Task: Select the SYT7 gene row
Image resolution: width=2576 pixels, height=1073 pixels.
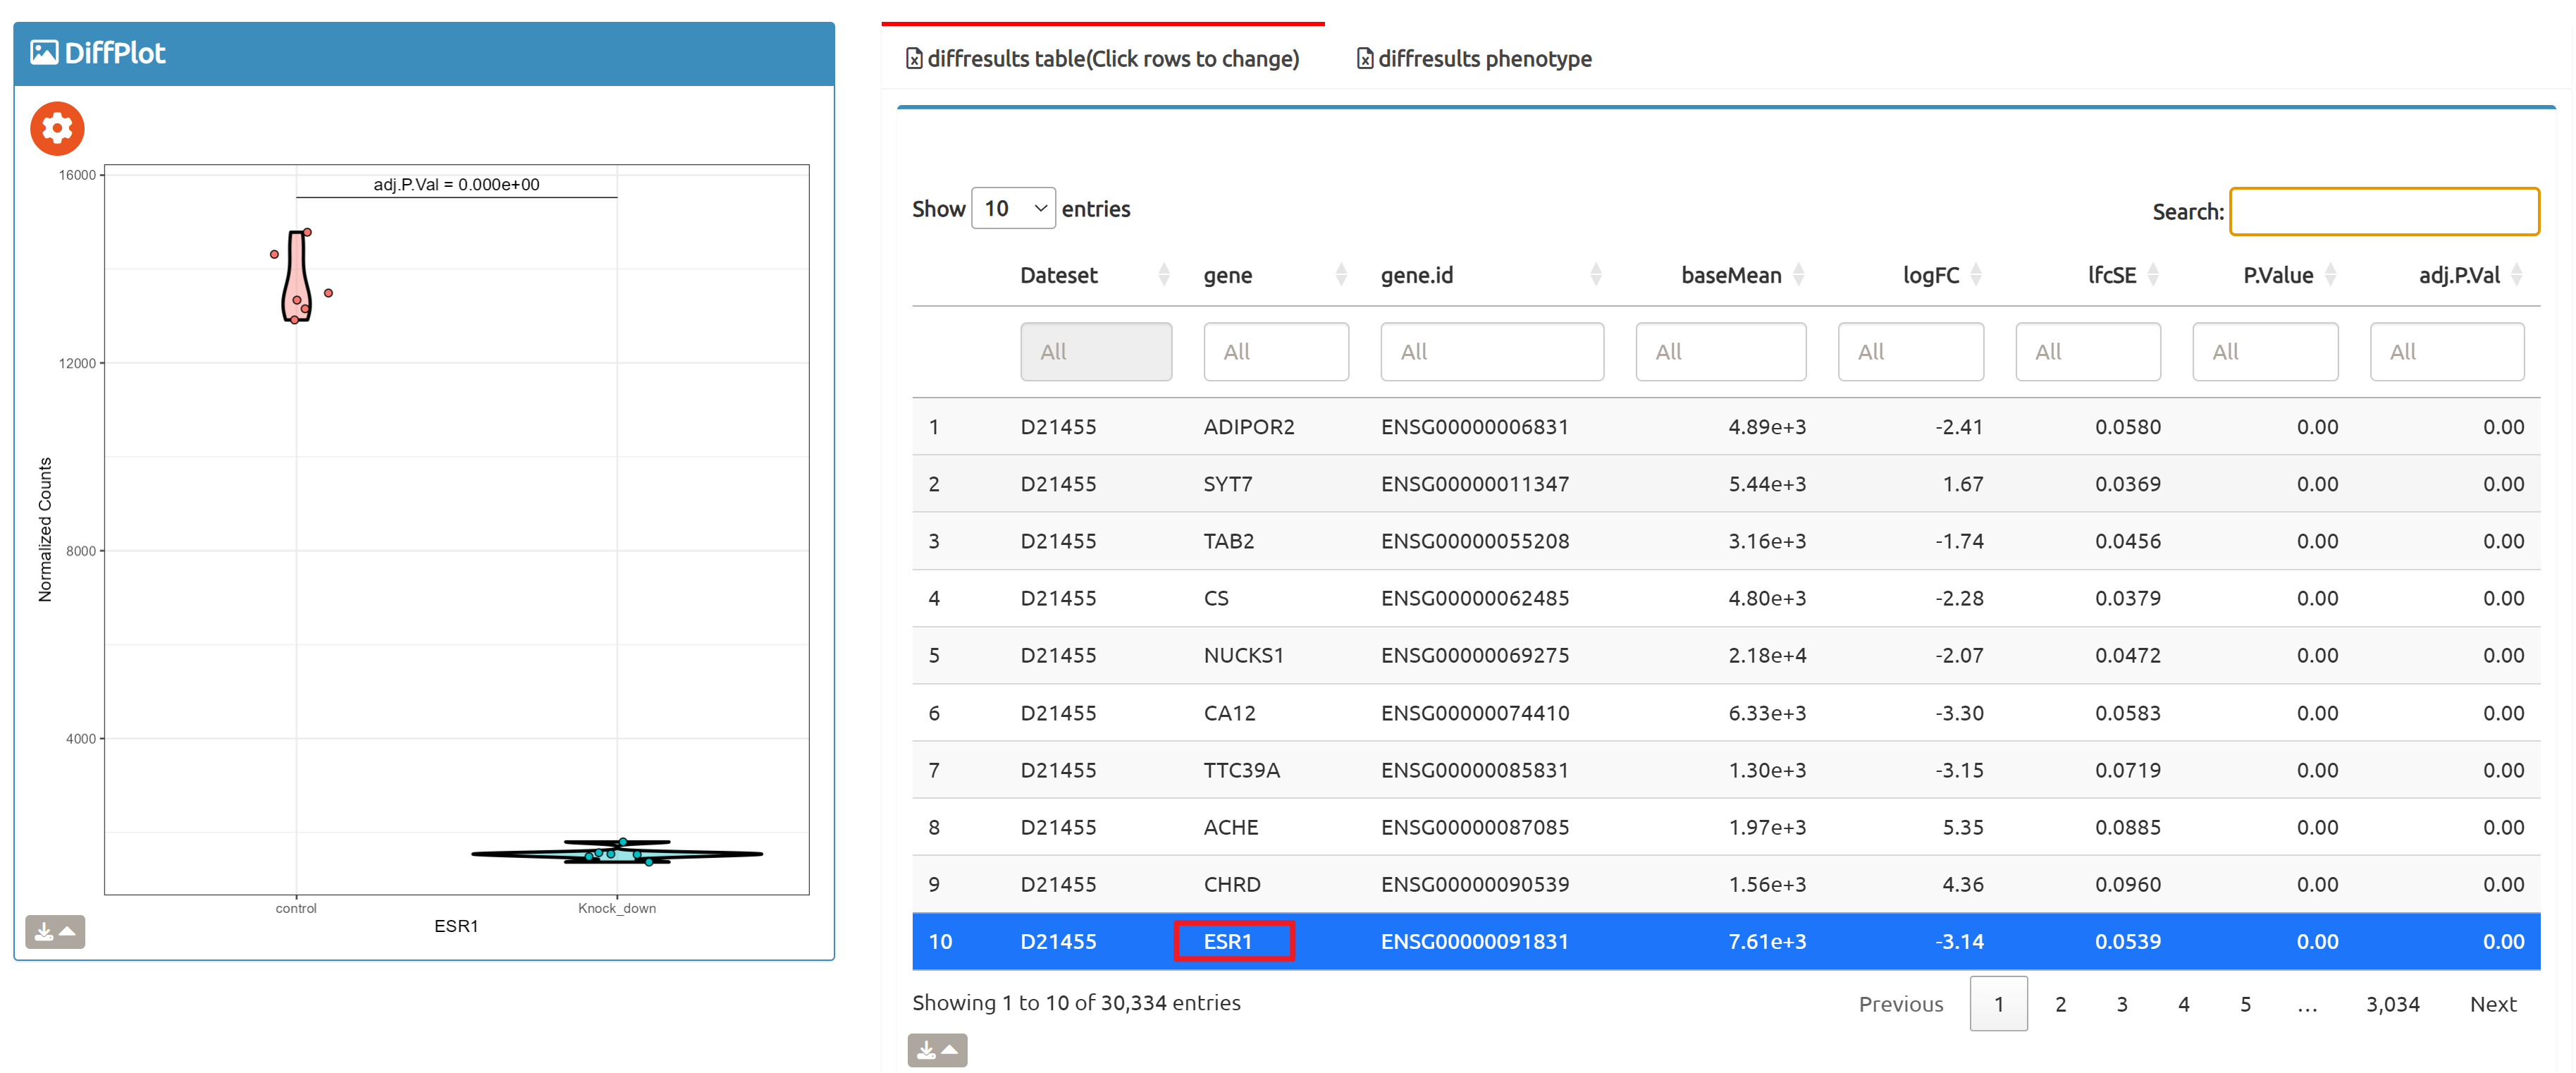Action: click(x=1725, y=484)
